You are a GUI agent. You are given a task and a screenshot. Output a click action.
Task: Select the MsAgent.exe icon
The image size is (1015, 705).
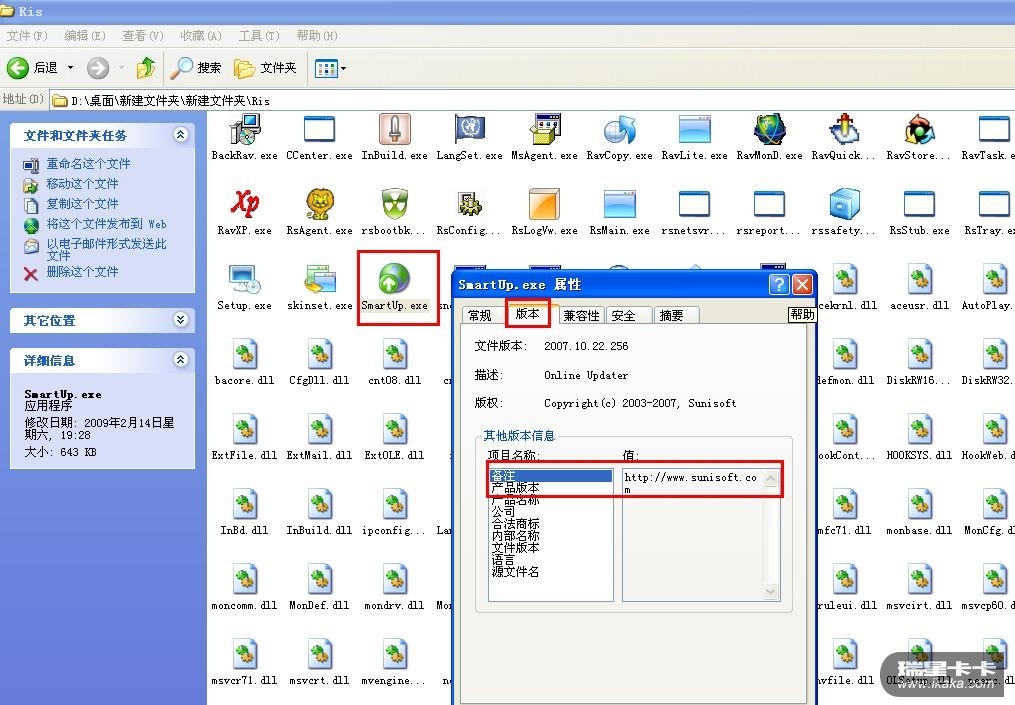click(x=544, y=129)
